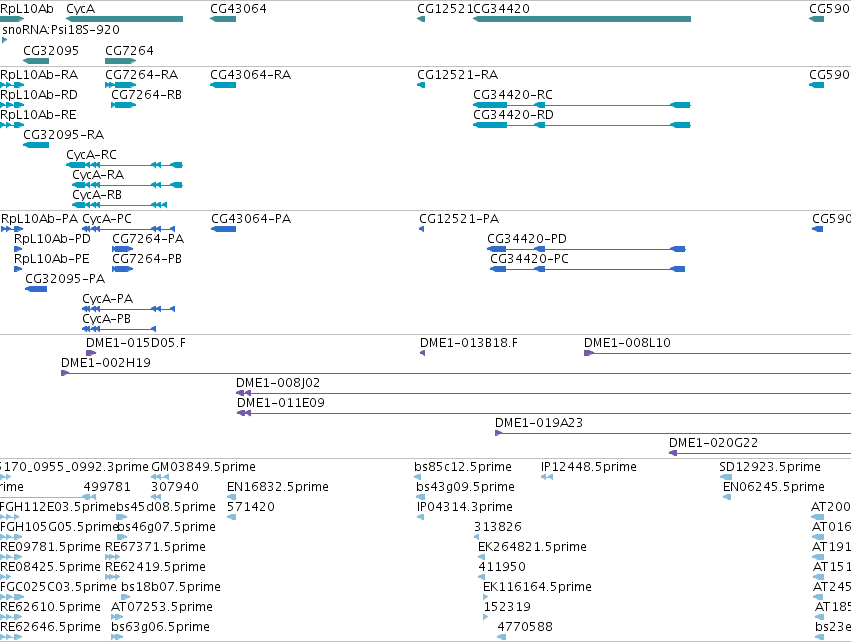Select the CG12521-RA transcript

(x=421, y=85)
